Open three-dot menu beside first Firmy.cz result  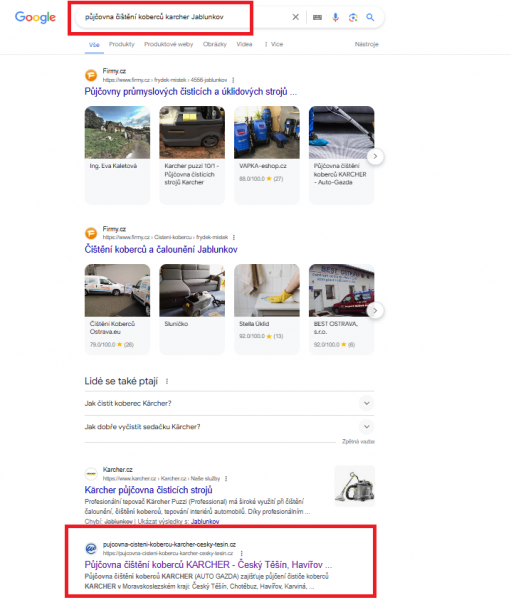coord(233,80)
